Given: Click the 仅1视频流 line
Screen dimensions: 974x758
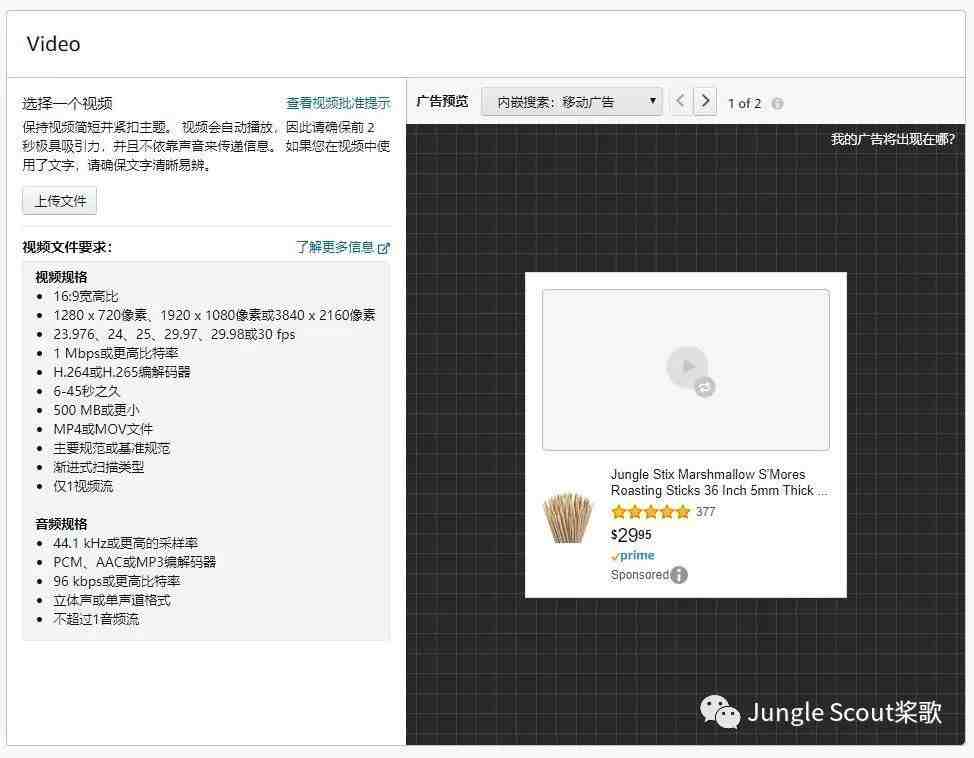Looking at the screenshot, I should click(x=83, y=486).
